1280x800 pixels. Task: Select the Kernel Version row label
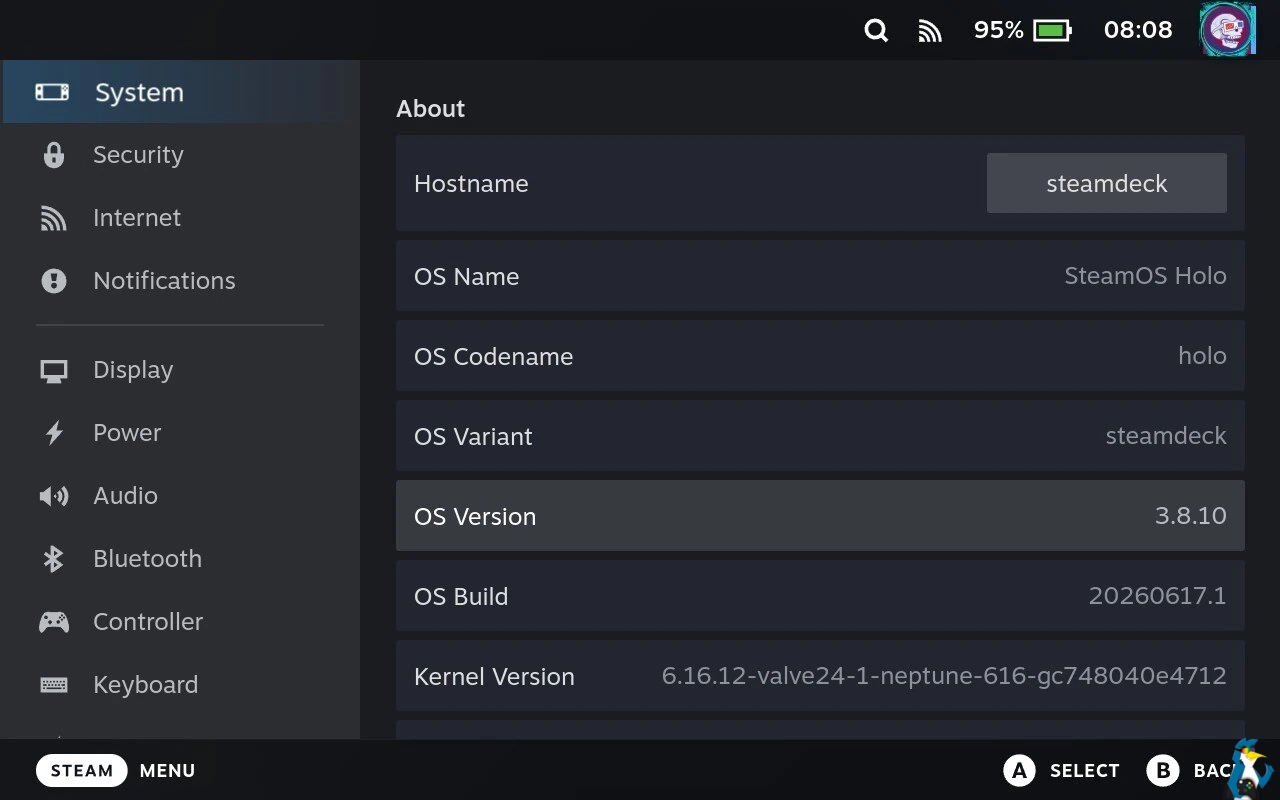494,677
